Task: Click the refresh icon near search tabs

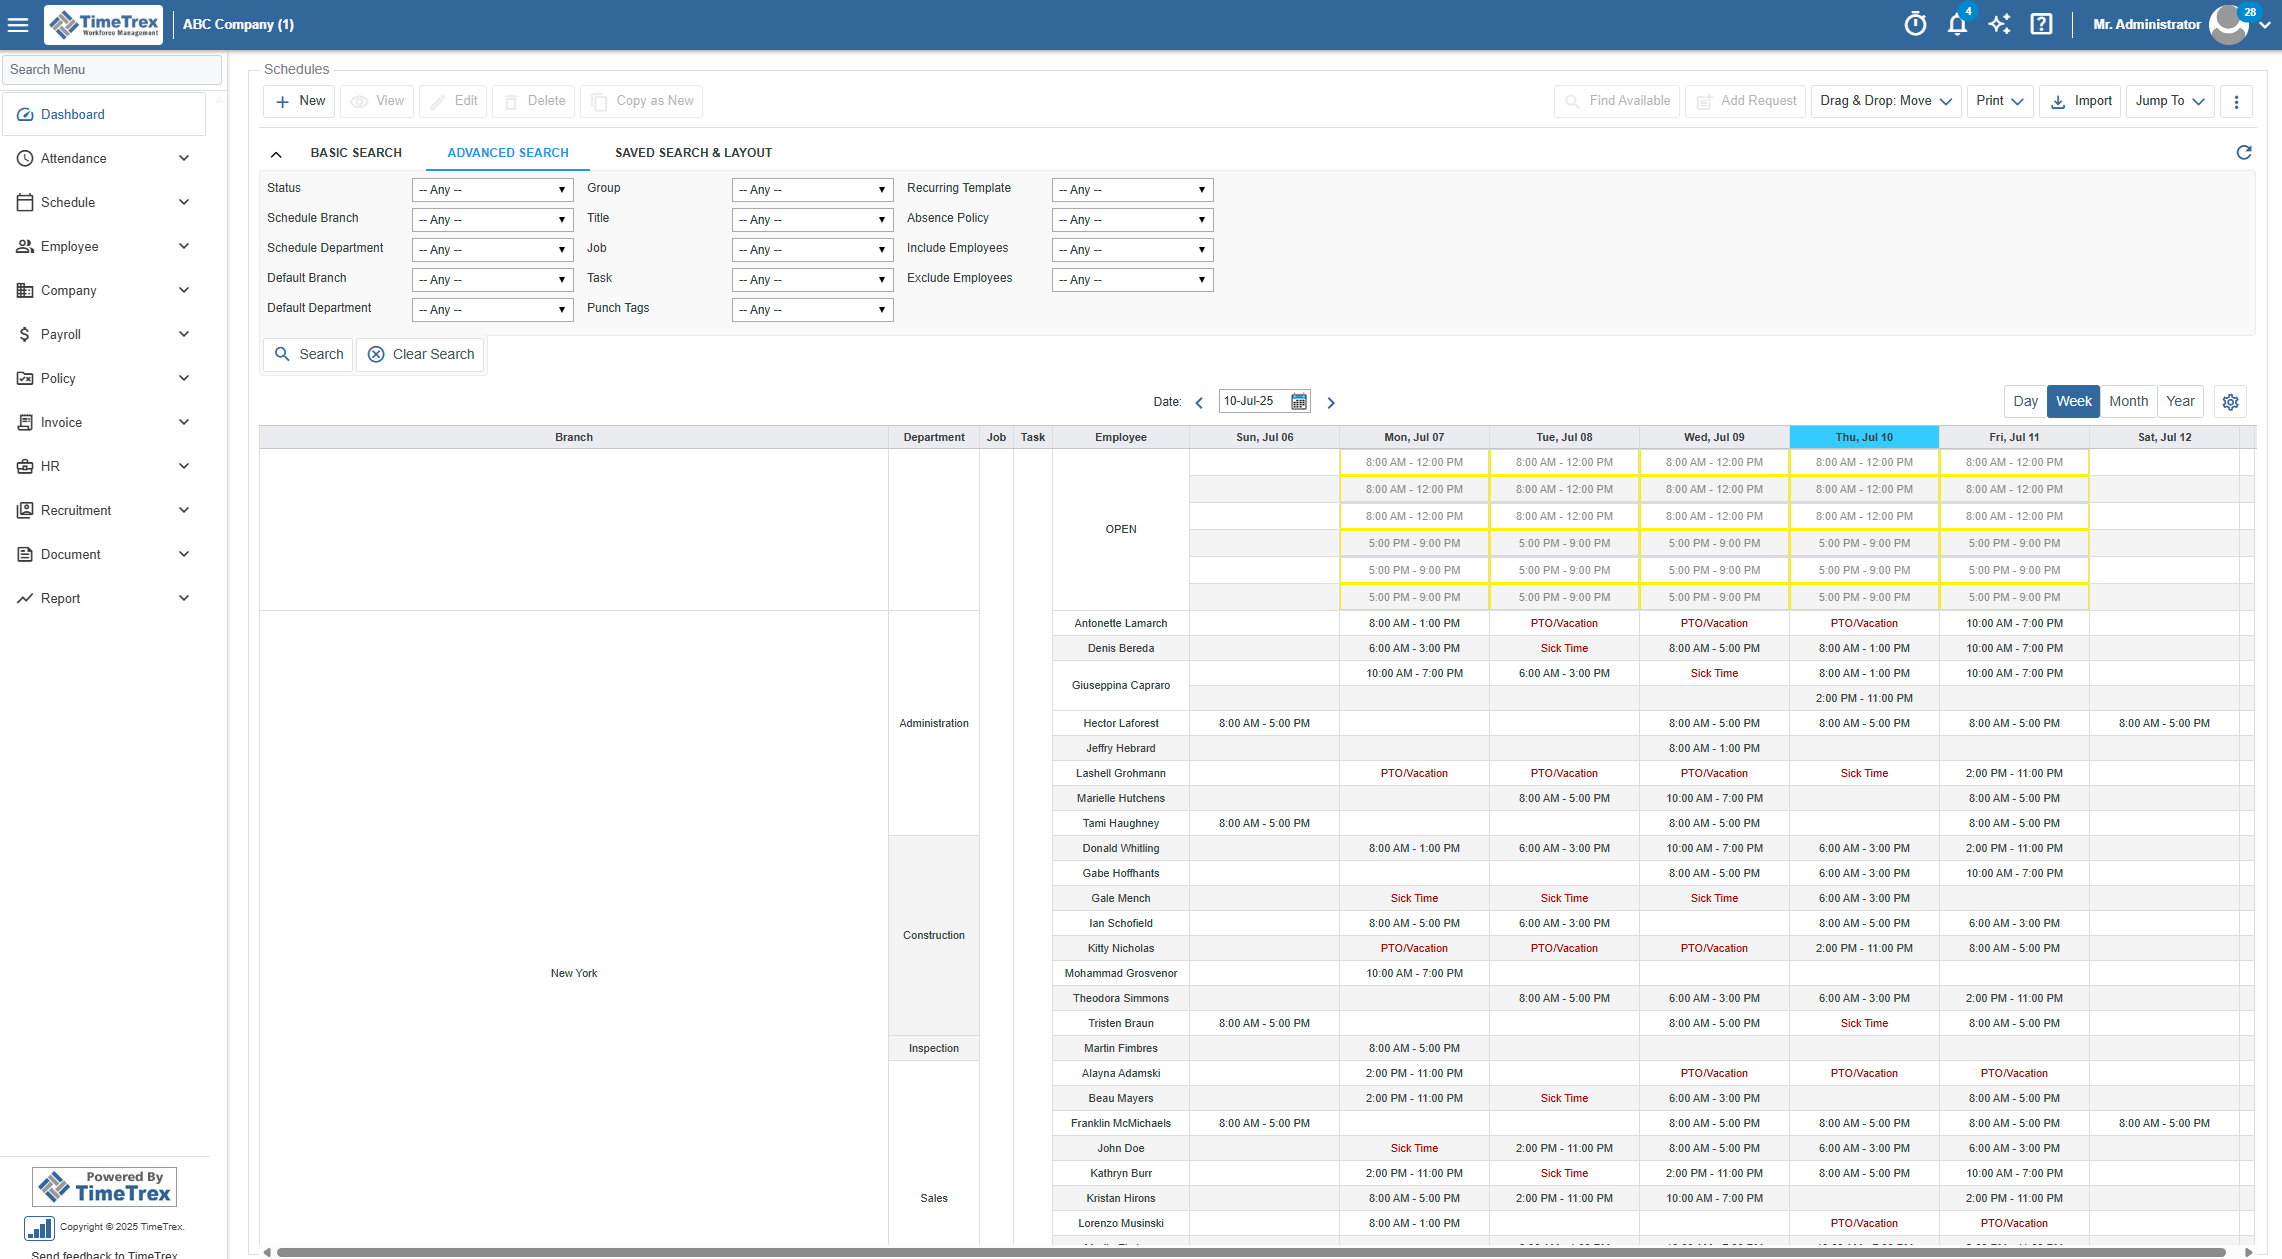Action: (x=2243, y=152)
